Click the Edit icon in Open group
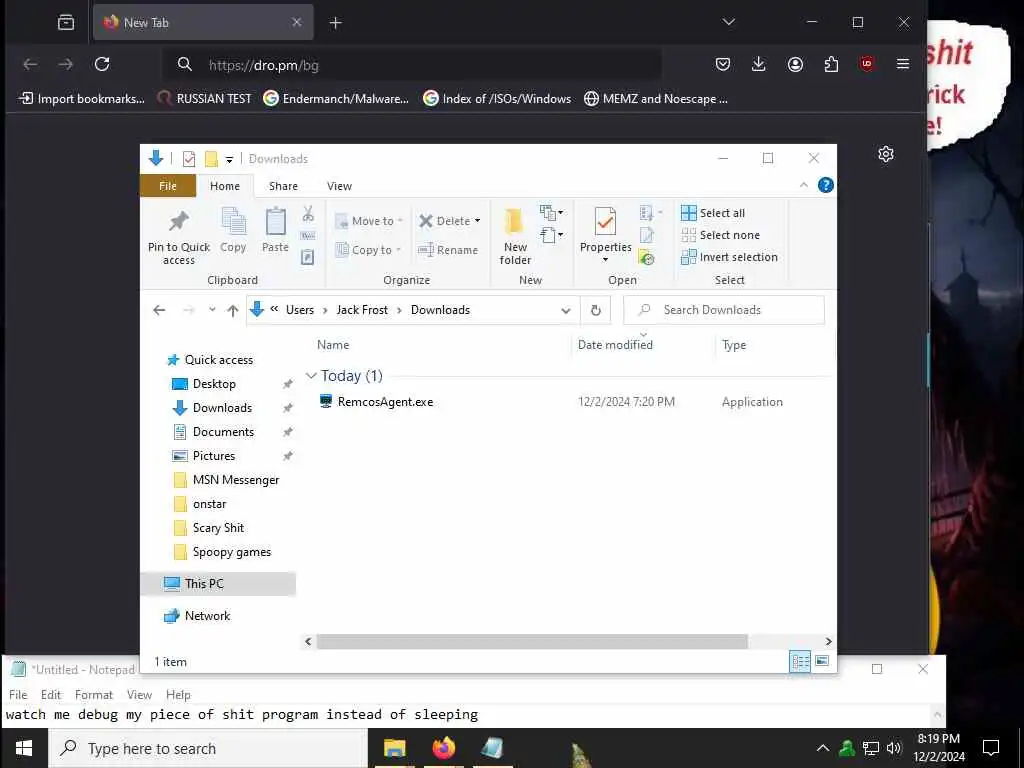Screen dimensions: 1024x768 click(647, 235)
